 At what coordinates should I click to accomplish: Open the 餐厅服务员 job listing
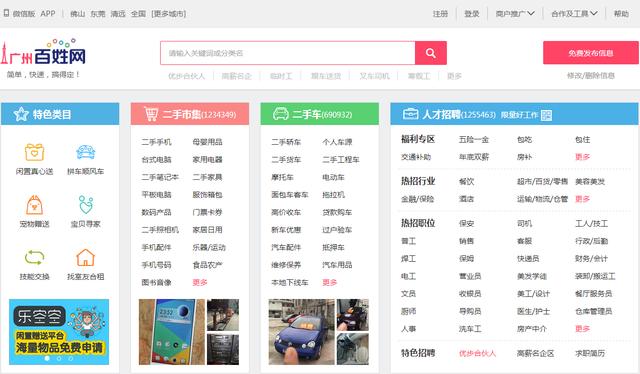[593, 294]
